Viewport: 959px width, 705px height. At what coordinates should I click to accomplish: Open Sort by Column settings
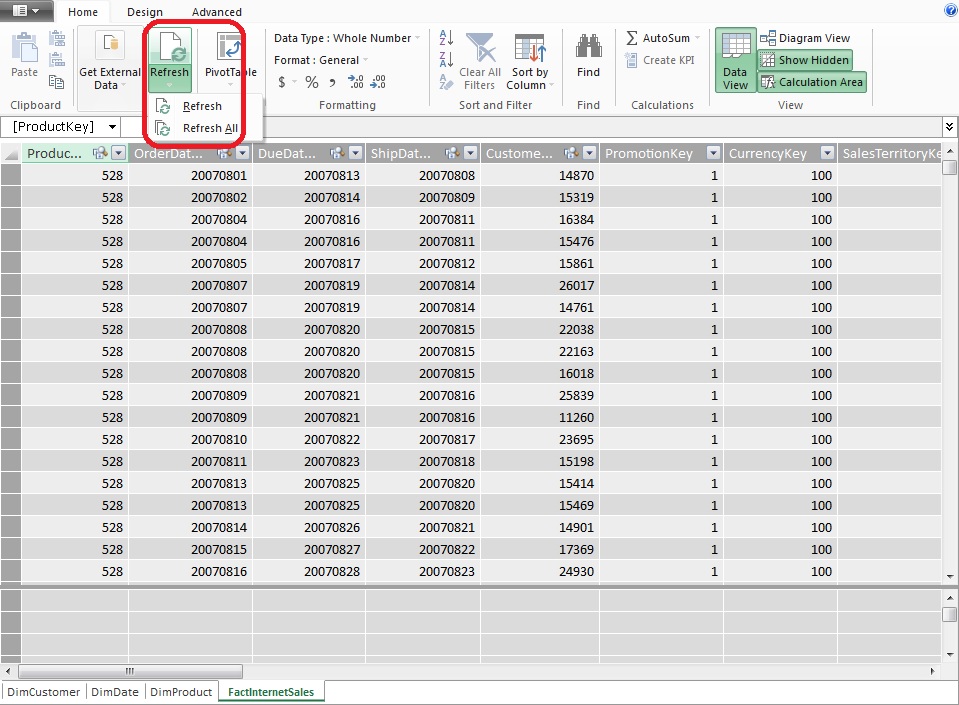(x=529, y=60)
